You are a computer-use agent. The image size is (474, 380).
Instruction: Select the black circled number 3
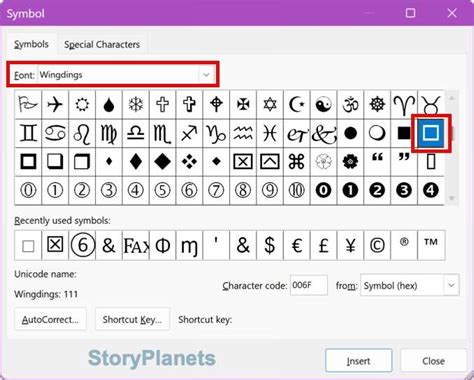tap(404, 190)
